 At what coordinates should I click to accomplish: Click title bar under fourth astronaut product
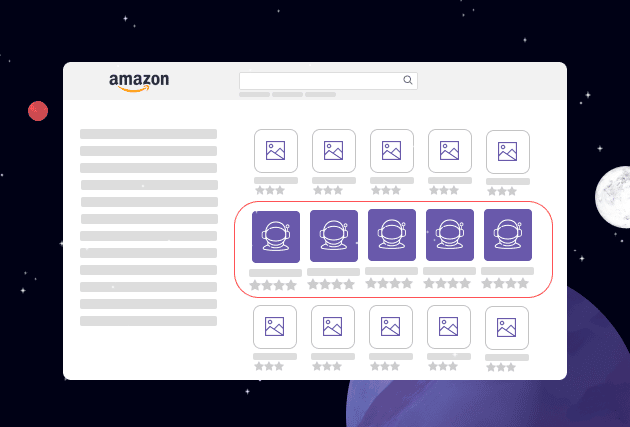(449, 271)
